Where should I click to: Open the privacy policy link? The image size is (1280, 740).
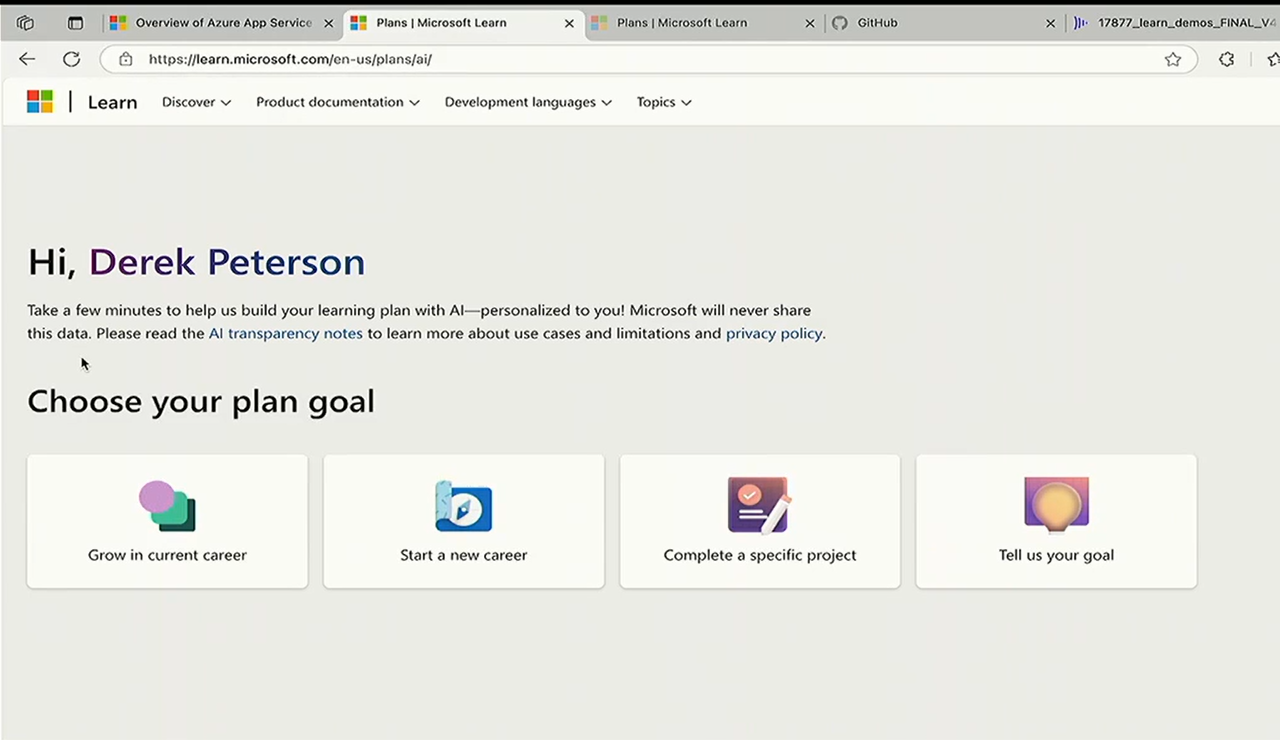point(774,334)
